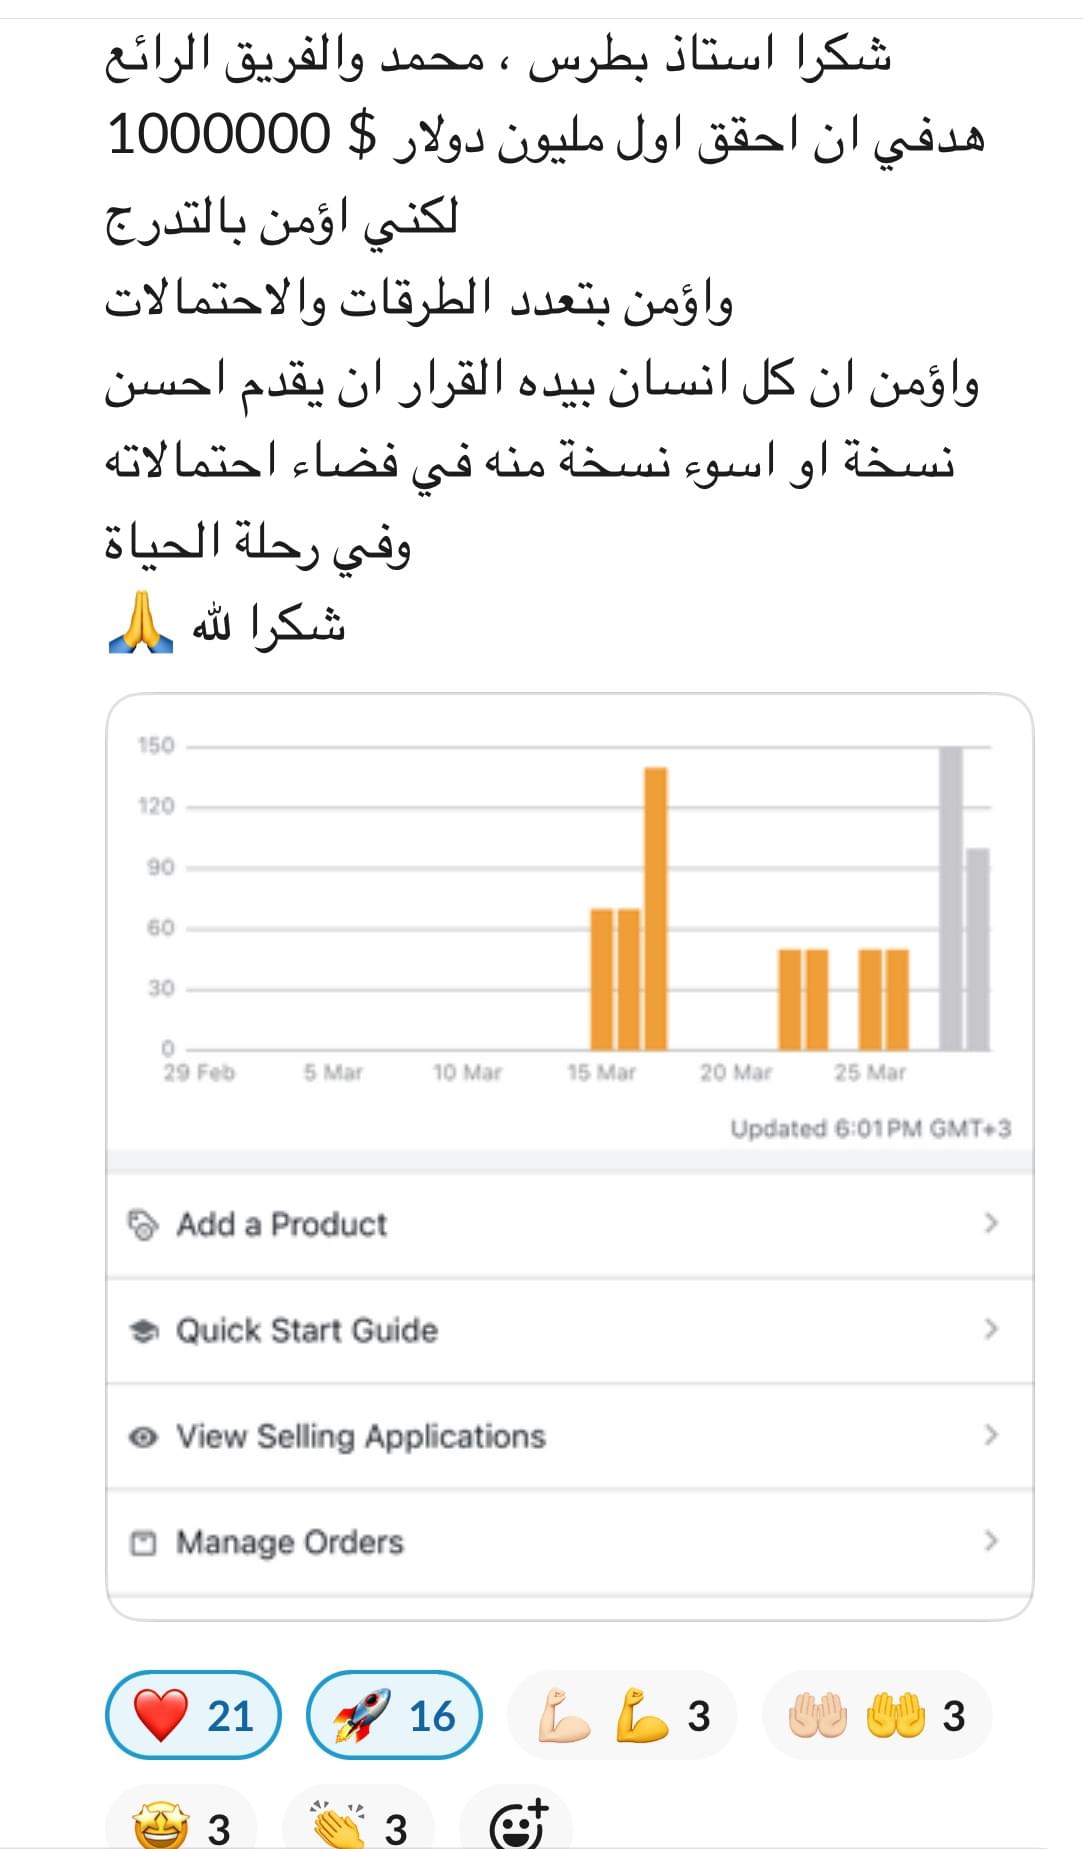Click the graduation cap Quick Start icon

pyautogui.click(x=143, y=1331)
